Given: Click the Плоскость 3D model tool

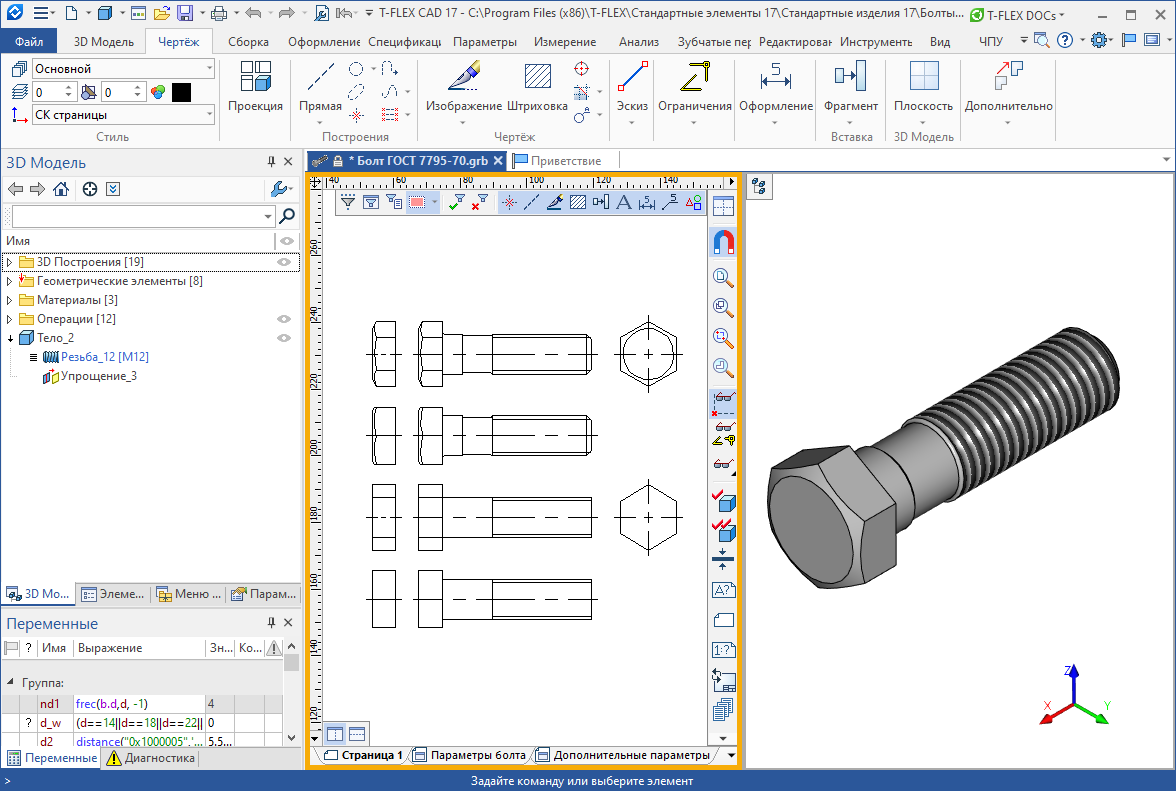Looking at the screenshot, I should click(923, 87).
